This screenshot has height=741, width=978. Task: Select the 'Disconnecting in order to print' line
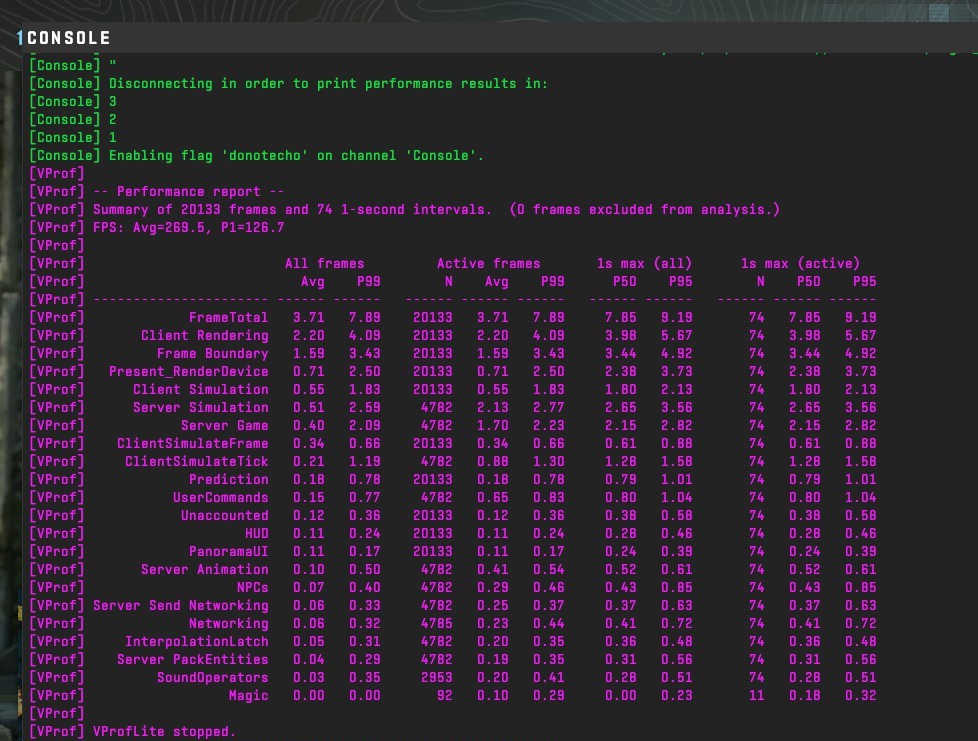288,84
